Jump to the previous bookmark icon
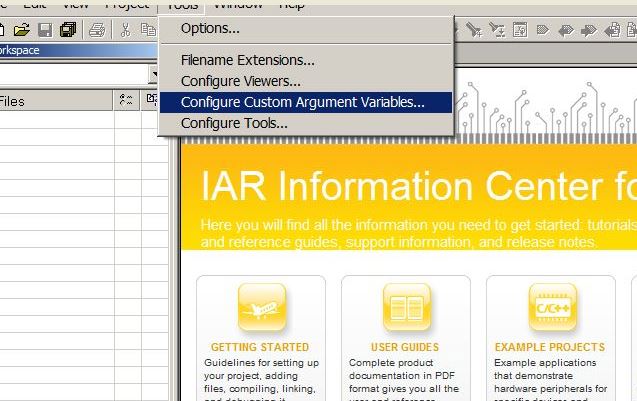This screenshot has height=401, width=637. tap(566, 30)
